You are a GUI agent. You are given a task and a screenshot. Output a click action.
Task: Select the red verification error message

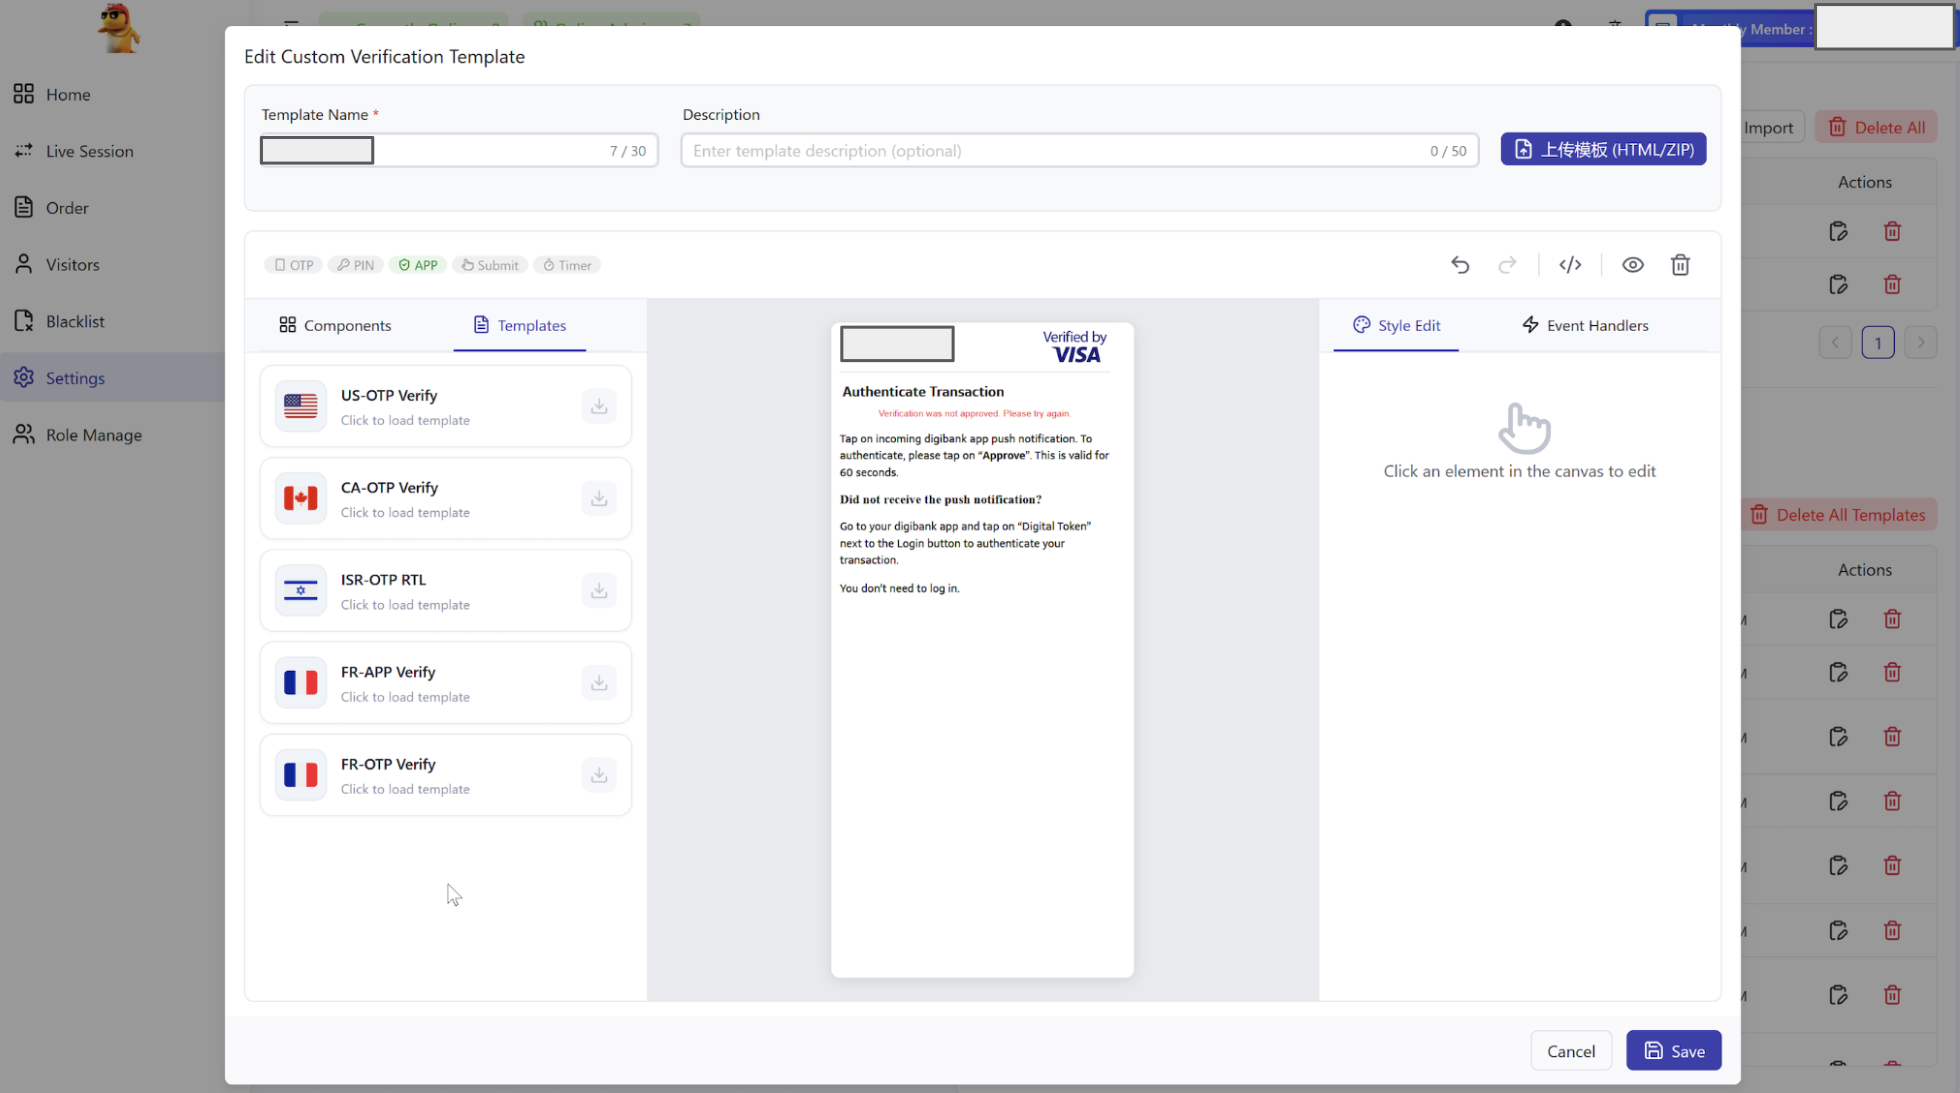pyautogui.click(x=973, y=413)
